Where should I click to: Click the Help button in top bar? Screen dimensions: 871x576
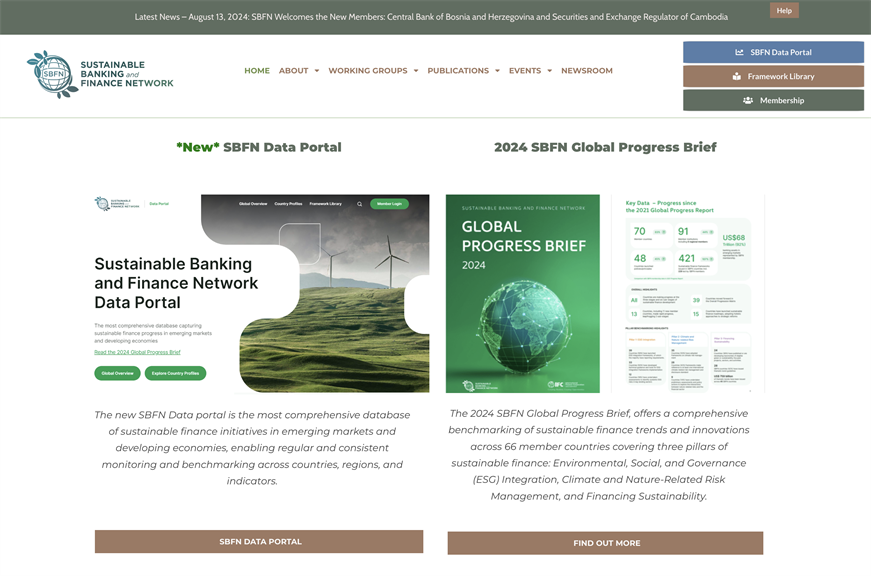784,11
